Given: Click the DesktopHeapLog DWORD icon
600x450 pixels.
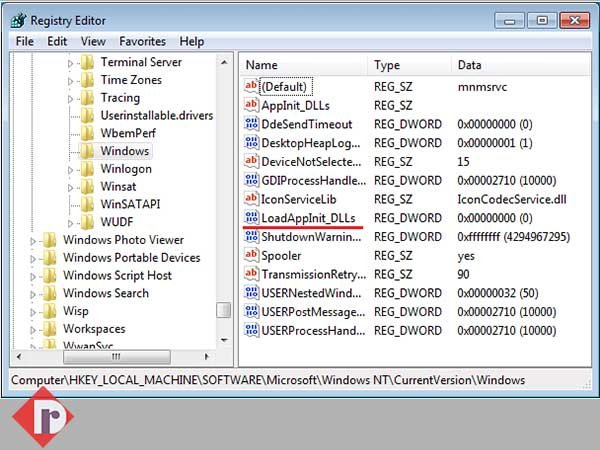Looking at the screenshot, I should [x=251, y=143].
